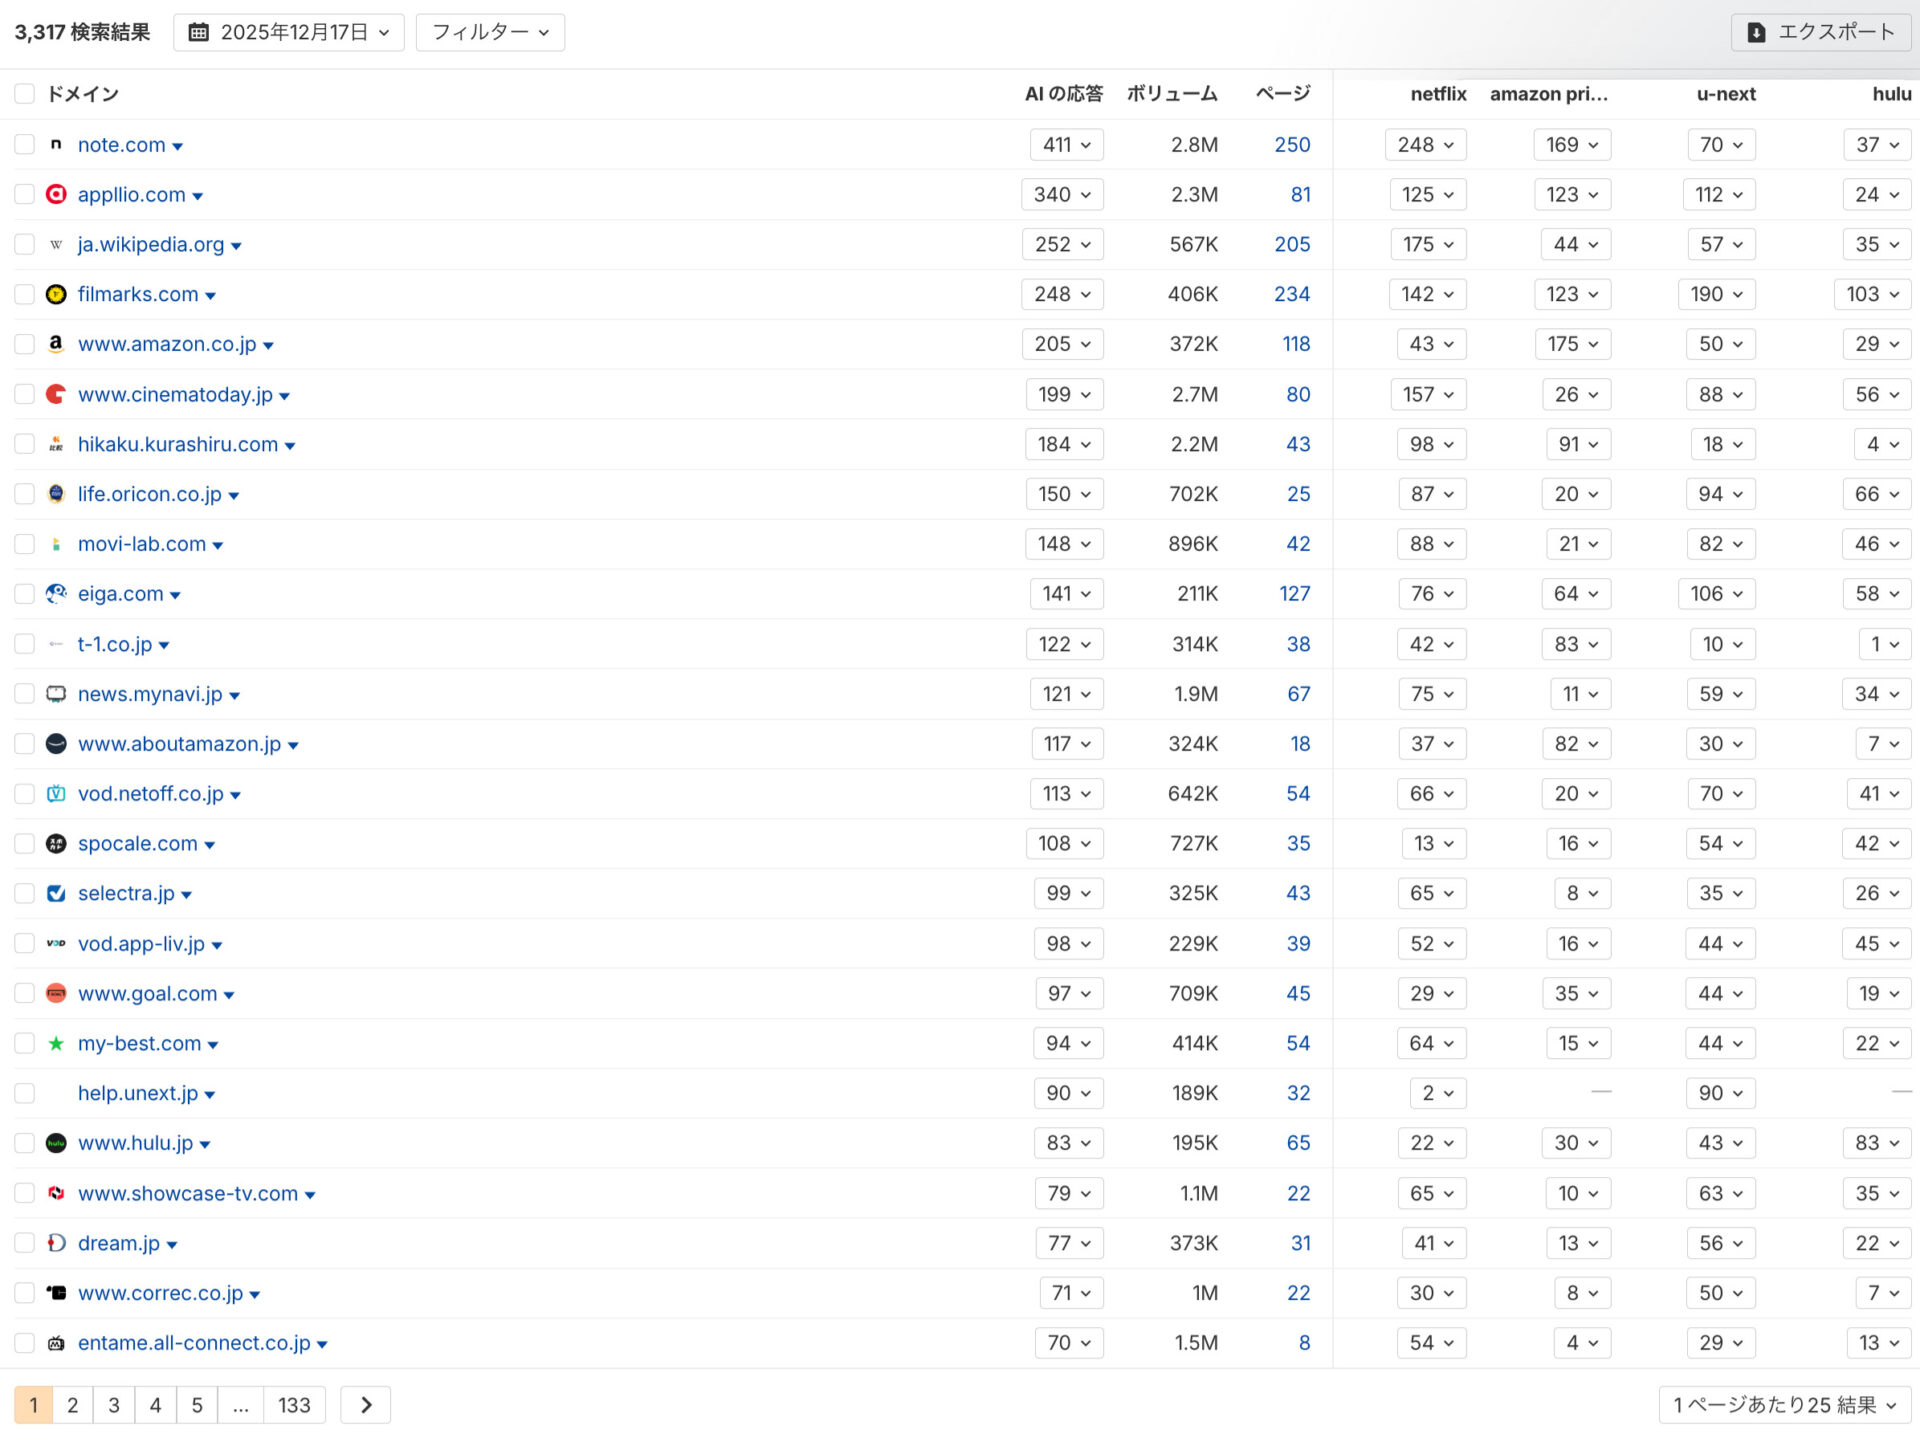
Task: Click the netflix column header
Action: pos(1438,93)
